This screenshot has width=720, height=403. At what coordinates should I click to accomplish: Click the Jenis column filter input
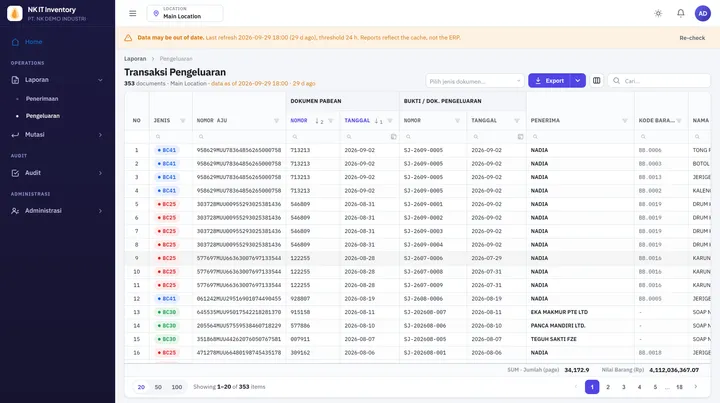tap(171, 137)
